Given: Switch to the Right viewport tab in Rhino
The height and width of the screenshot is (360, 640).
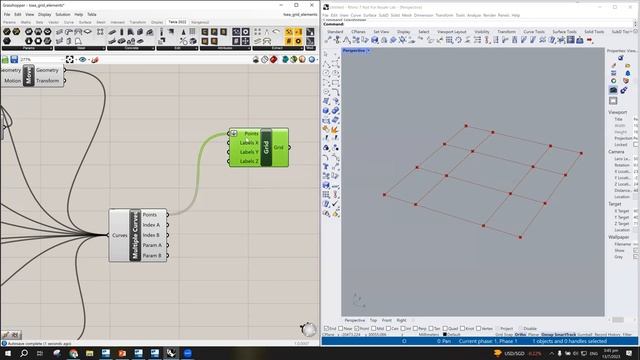Looking at the screenshot, I should point(401,320).
